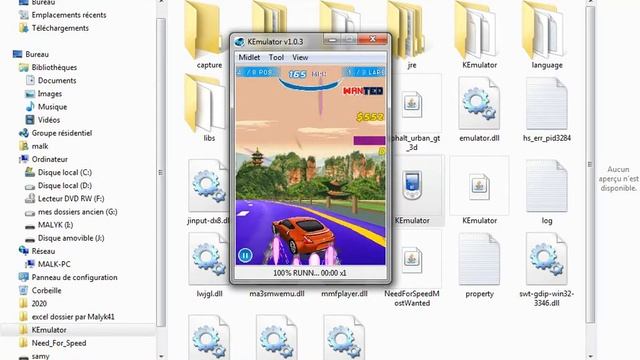640x360 pixels.
Task: Select the property file
Action: [479, 265]
